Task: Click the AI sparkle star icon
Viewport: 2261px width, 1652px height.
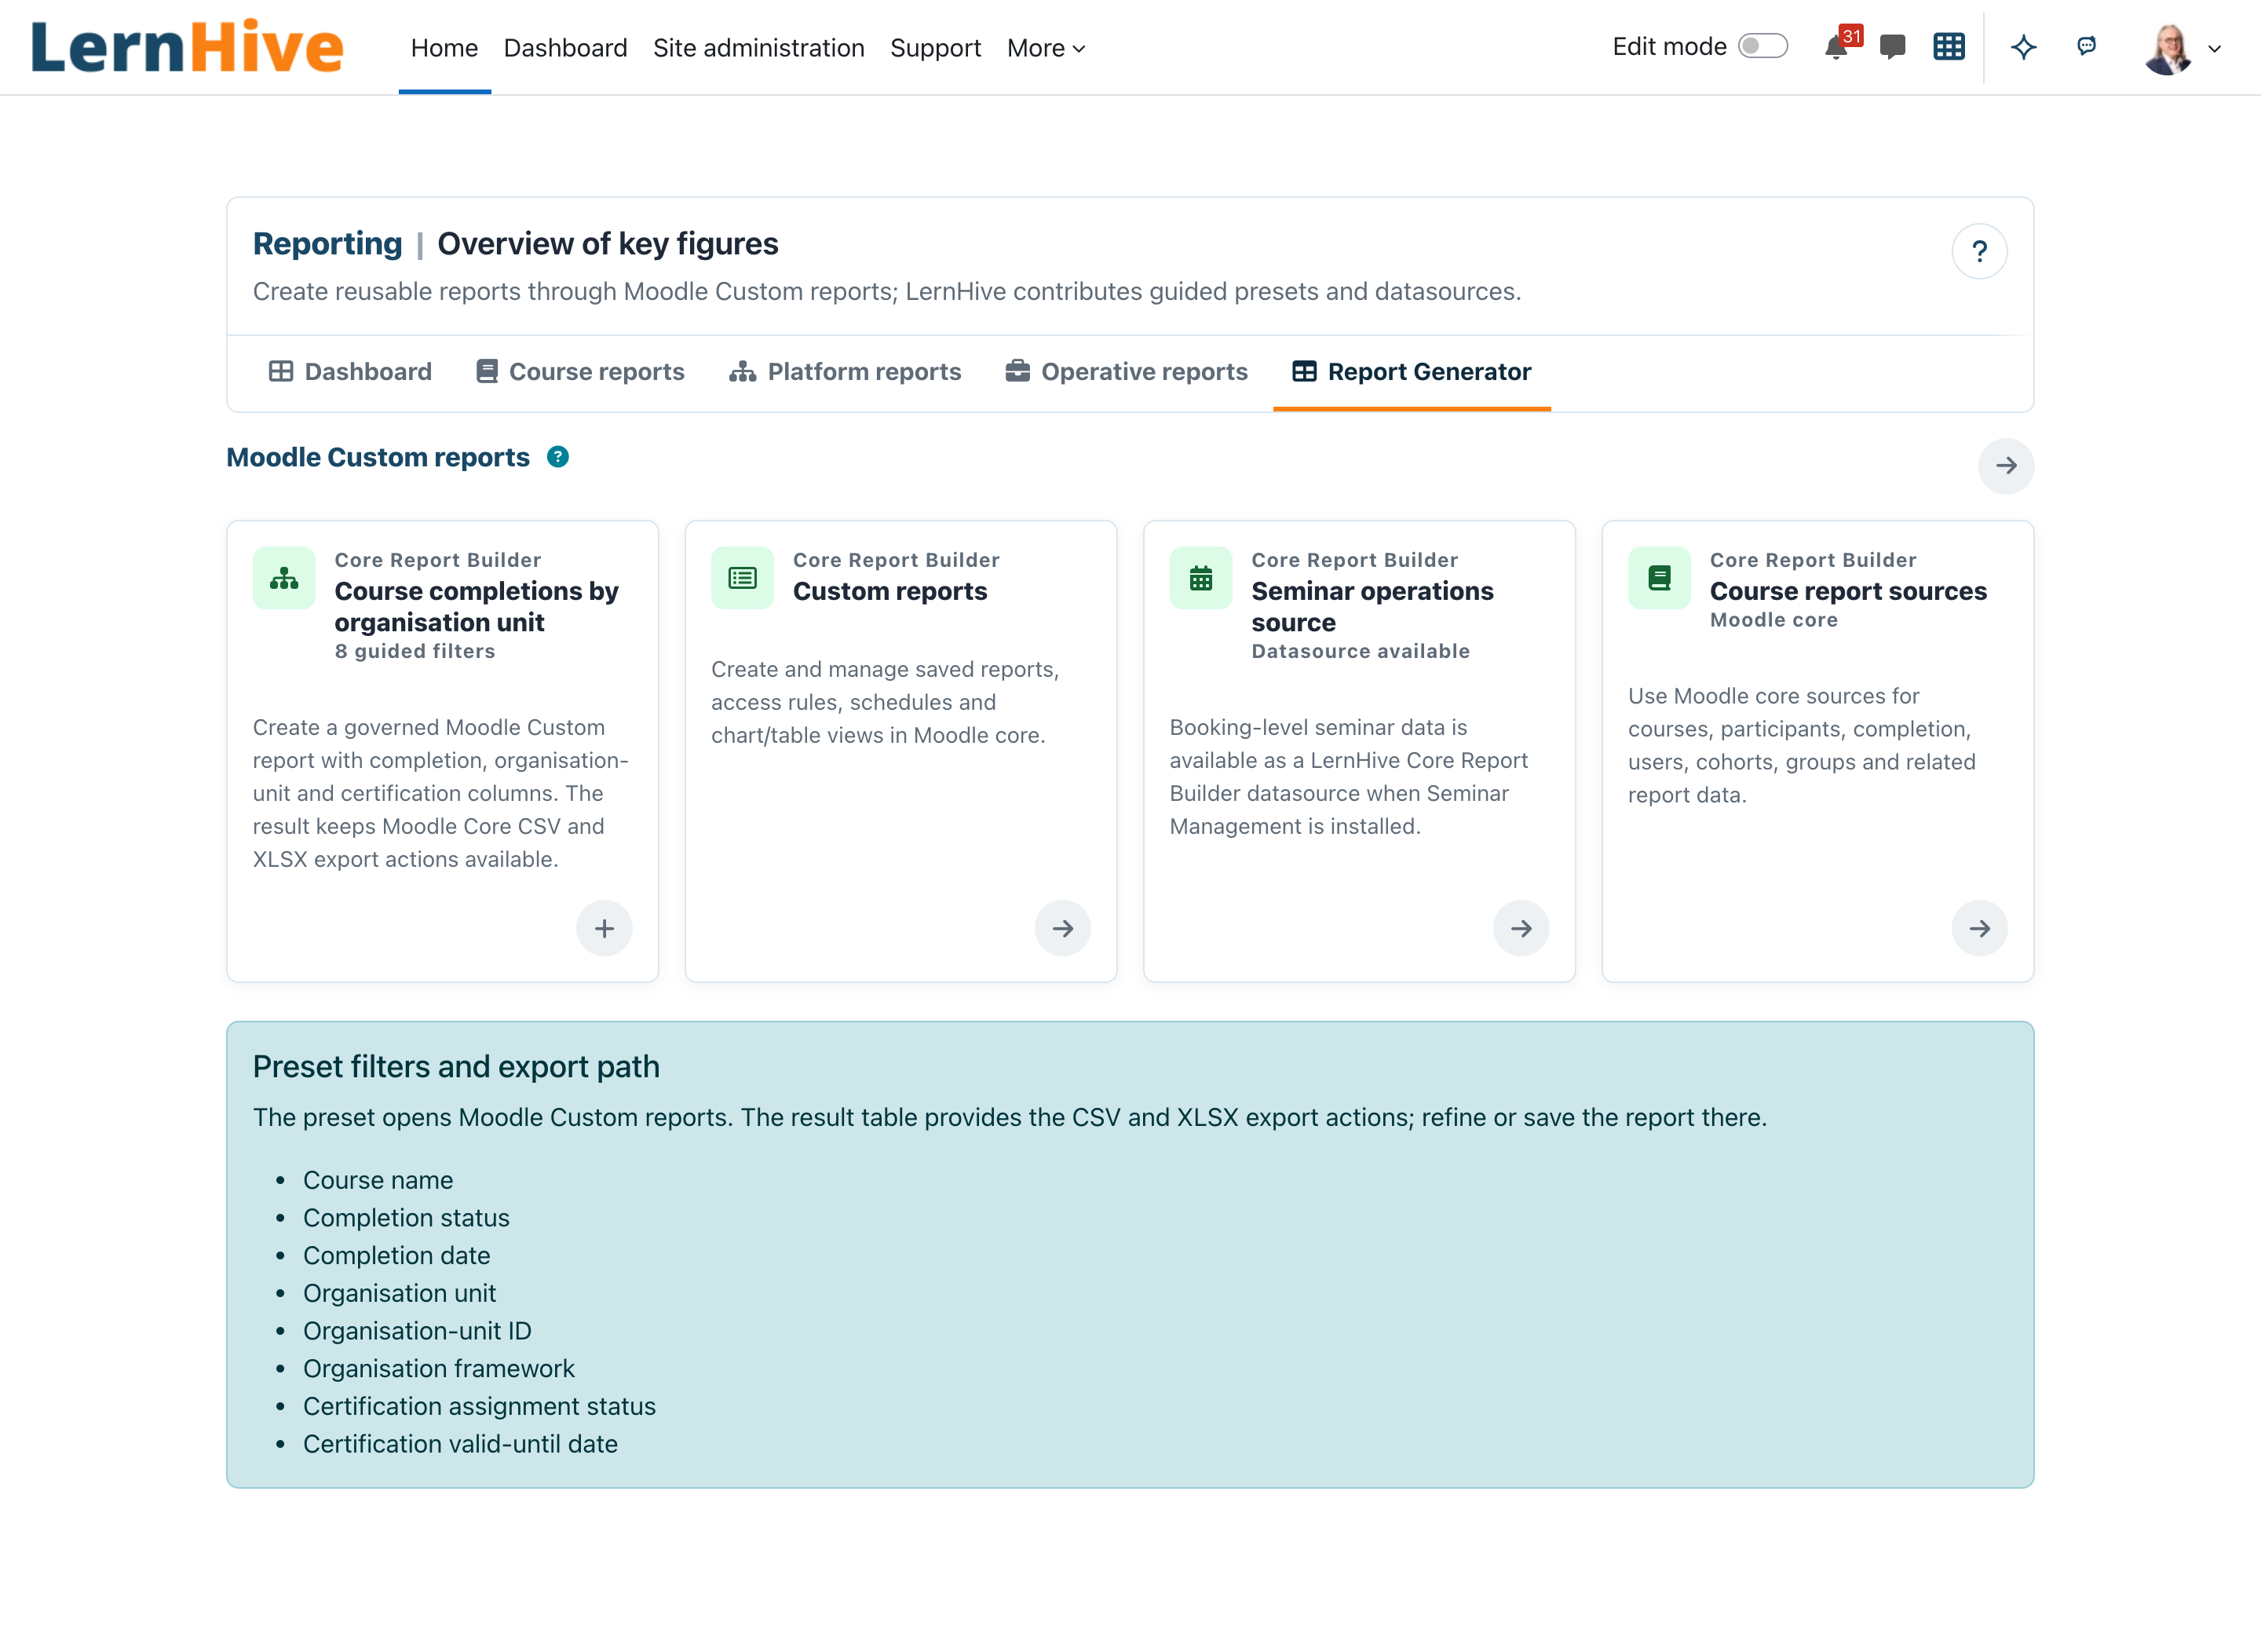Action: click(x=2023, y=46)
